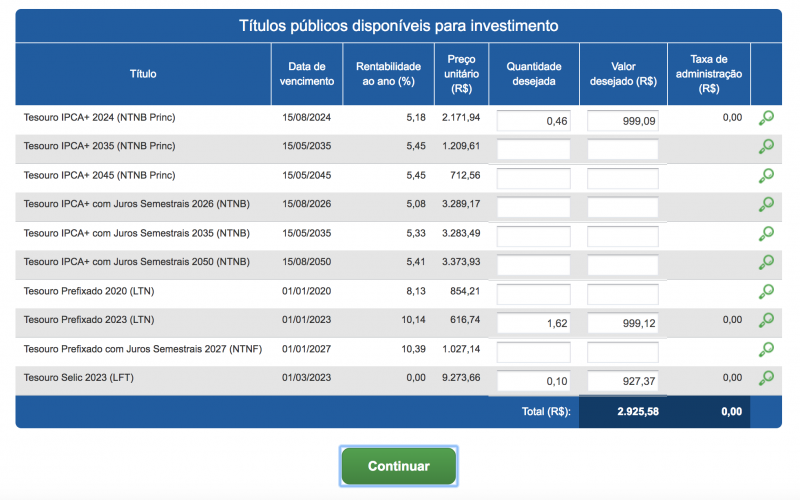Image resolution: width=800 pixels, height=500 pixels.
Task: Click 'Tesouro IPCA+ com Juros Semestrais 2035 (NTNB)'
Action: (137, 233)
